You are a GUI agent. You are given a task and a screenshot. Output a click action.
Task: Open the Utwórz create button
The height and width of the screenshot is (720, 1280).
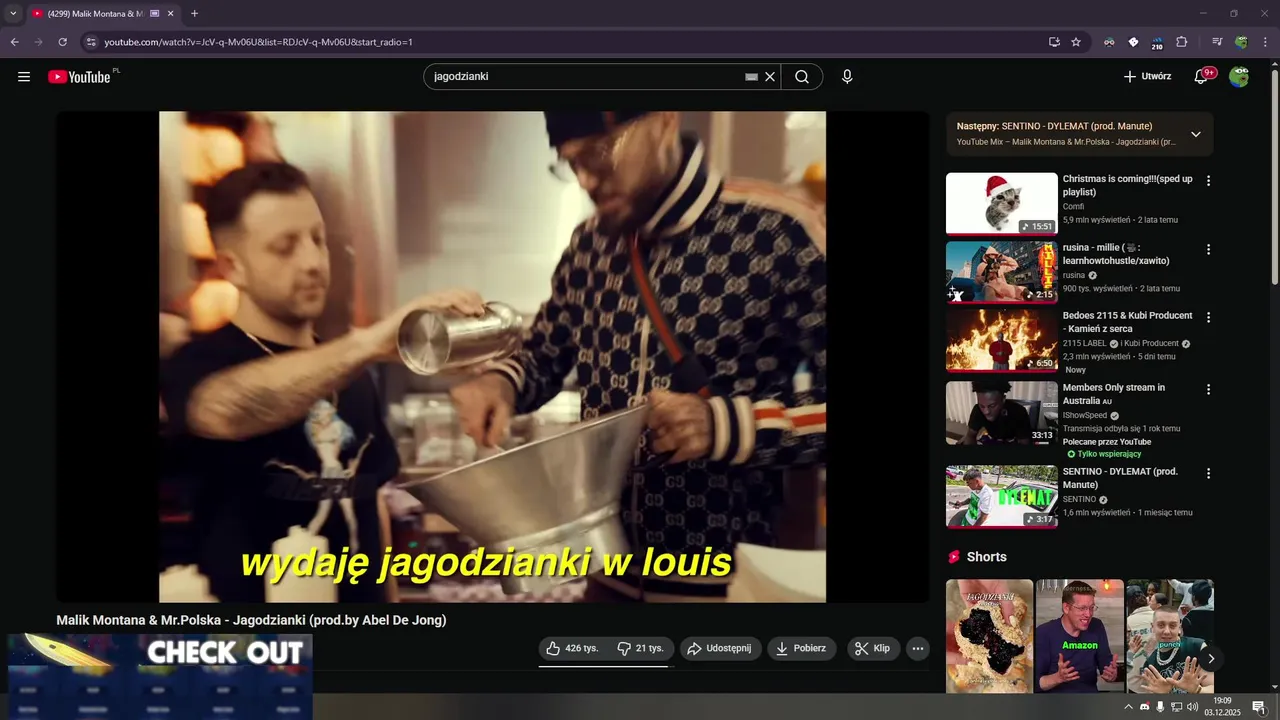(x=1147, y=76)
